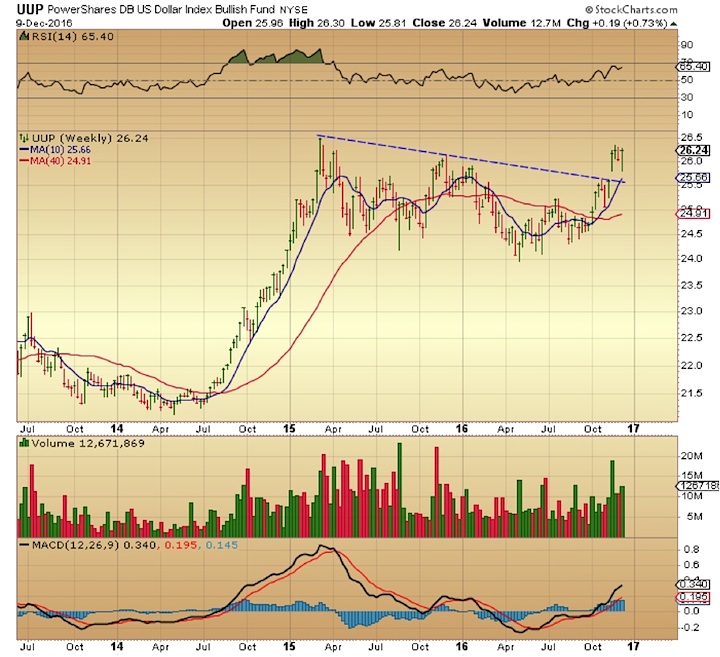Screen dimensions: 720x657
Task: Click the 26.24 price tag on right axis
Action: (693, 150)
